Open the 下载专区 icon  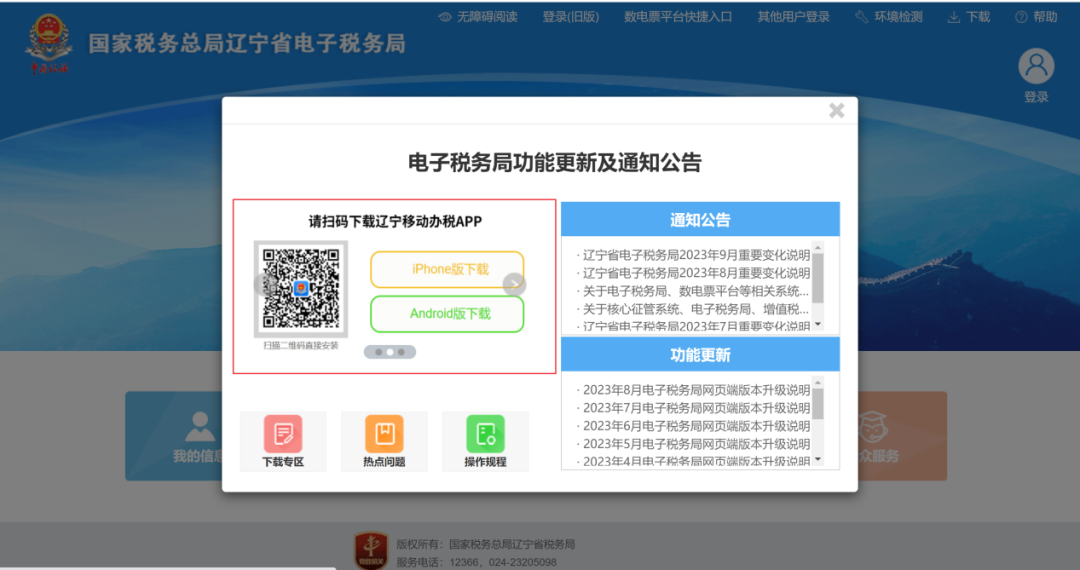pos(283,435)
